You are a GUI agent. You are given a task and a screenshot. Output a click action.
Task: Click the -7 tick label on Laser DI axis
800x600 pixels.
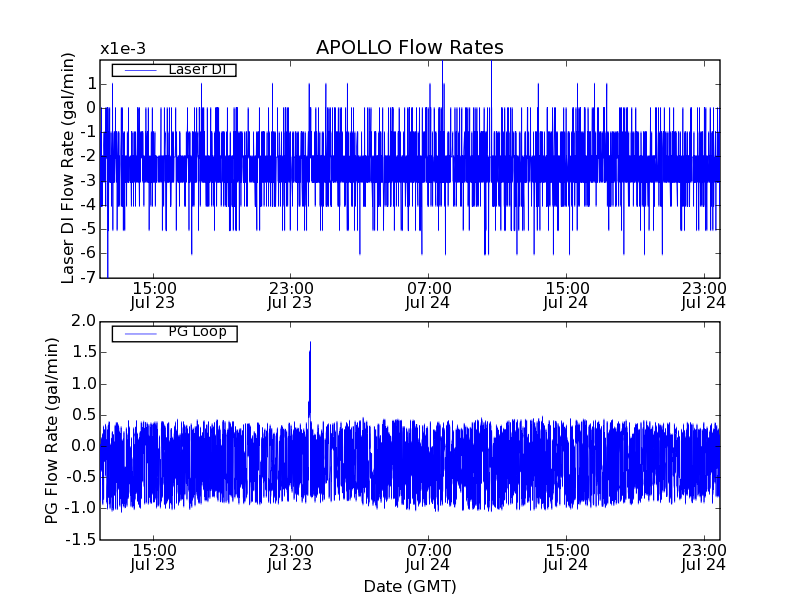pos(88,277)
